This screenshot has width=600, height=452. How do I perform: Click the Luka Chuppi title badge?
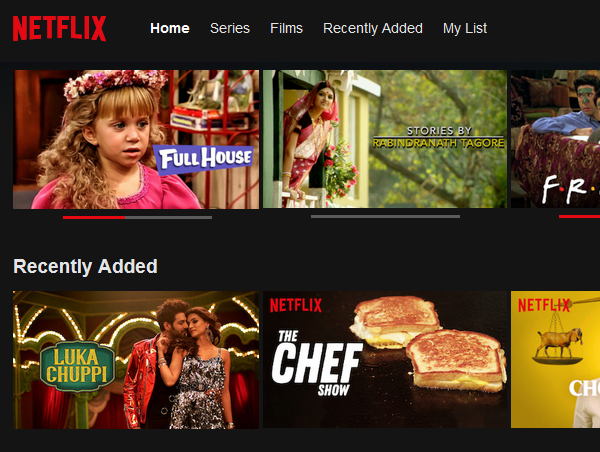point(77,366)
